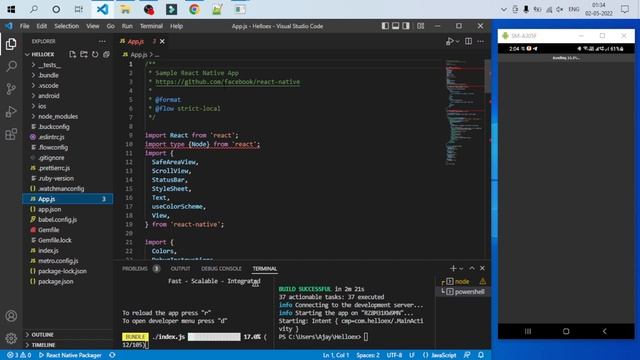Screen dimensions: 640x360
Task: Create a new file in HELLOEX explorer
Action: (x=73, y=54)
